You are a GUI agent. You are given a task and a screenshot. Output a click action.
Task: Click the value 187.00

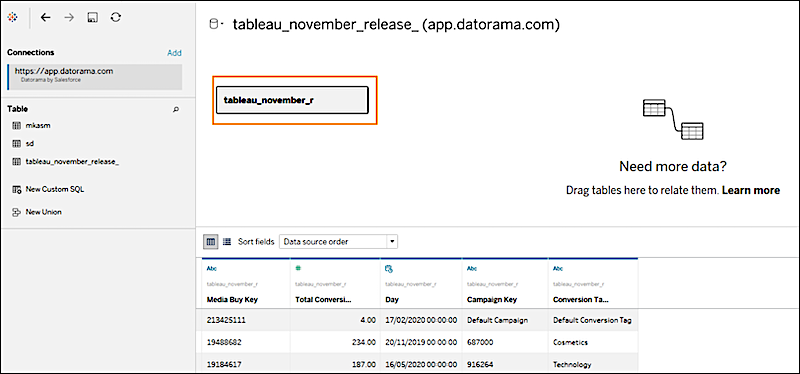point(365,364)
